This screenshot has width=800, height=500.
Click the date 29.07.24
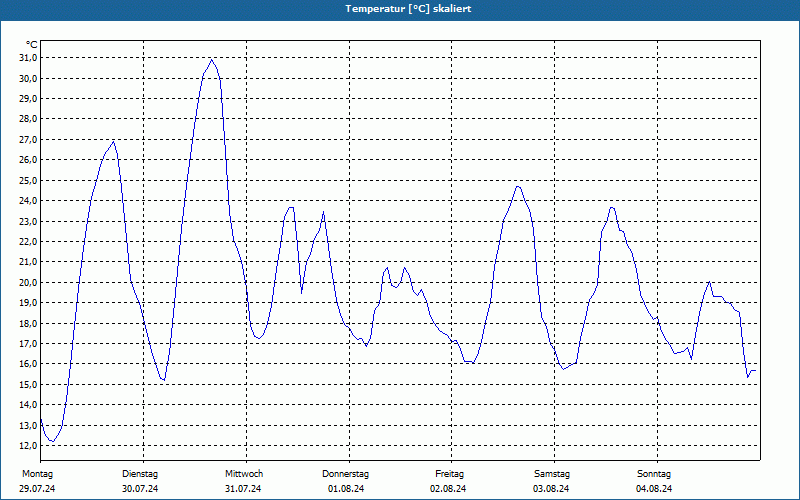[x=37, y=489]
